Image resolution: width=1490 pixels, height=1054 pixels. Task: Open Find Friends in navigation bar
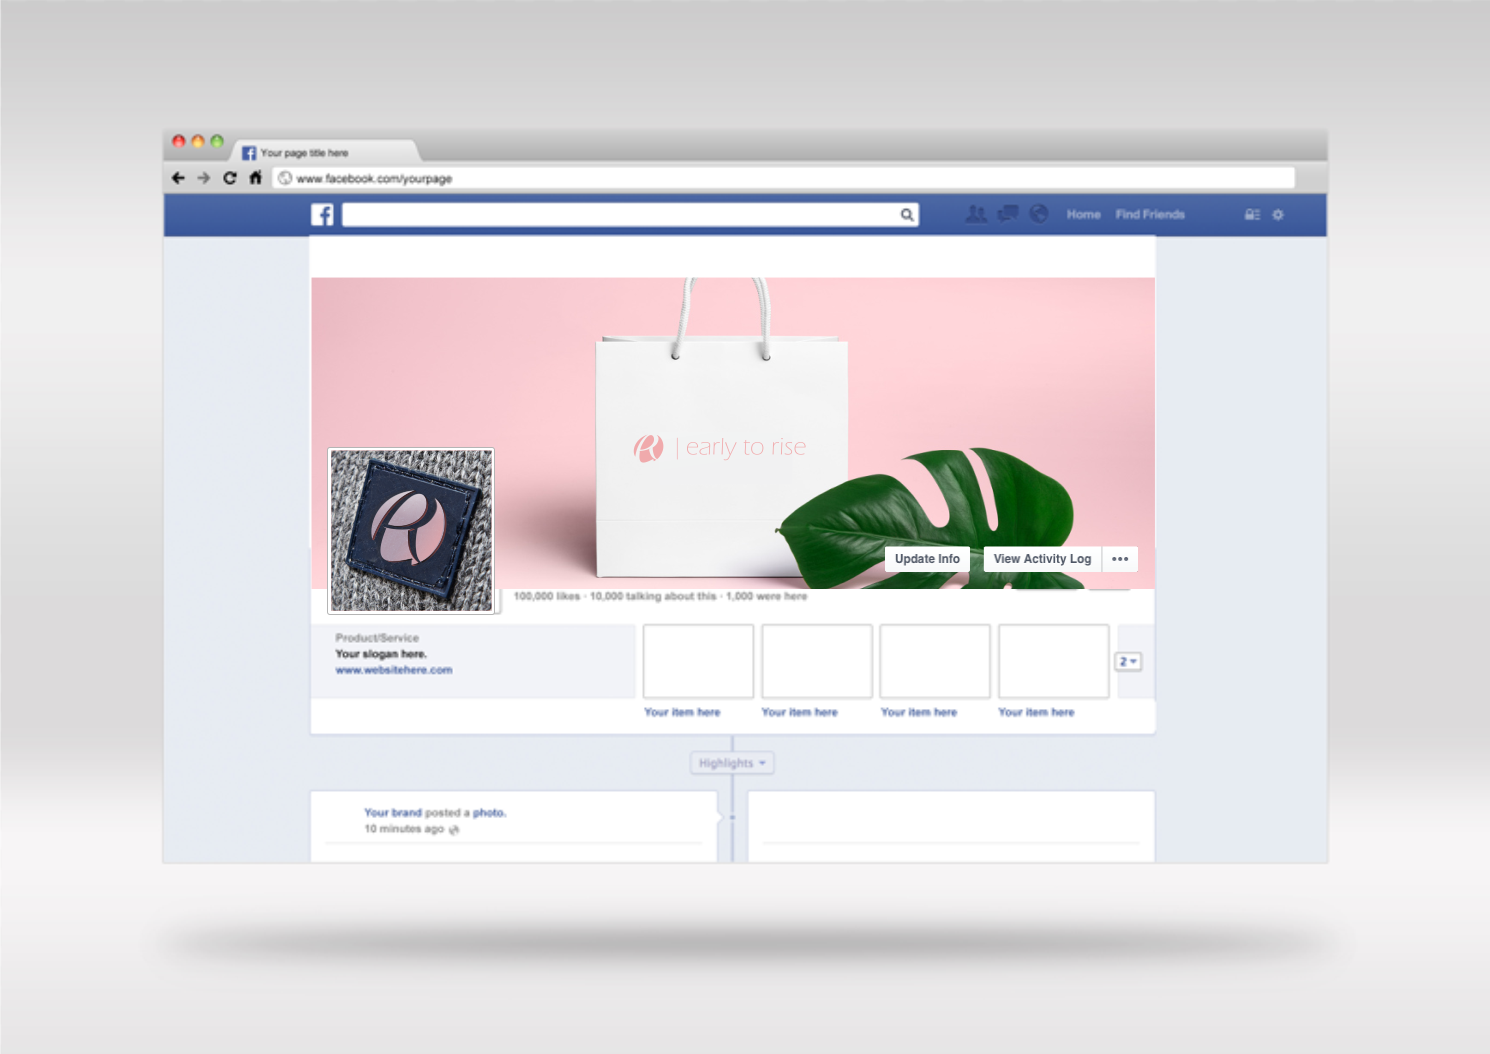click(1150, 215)
